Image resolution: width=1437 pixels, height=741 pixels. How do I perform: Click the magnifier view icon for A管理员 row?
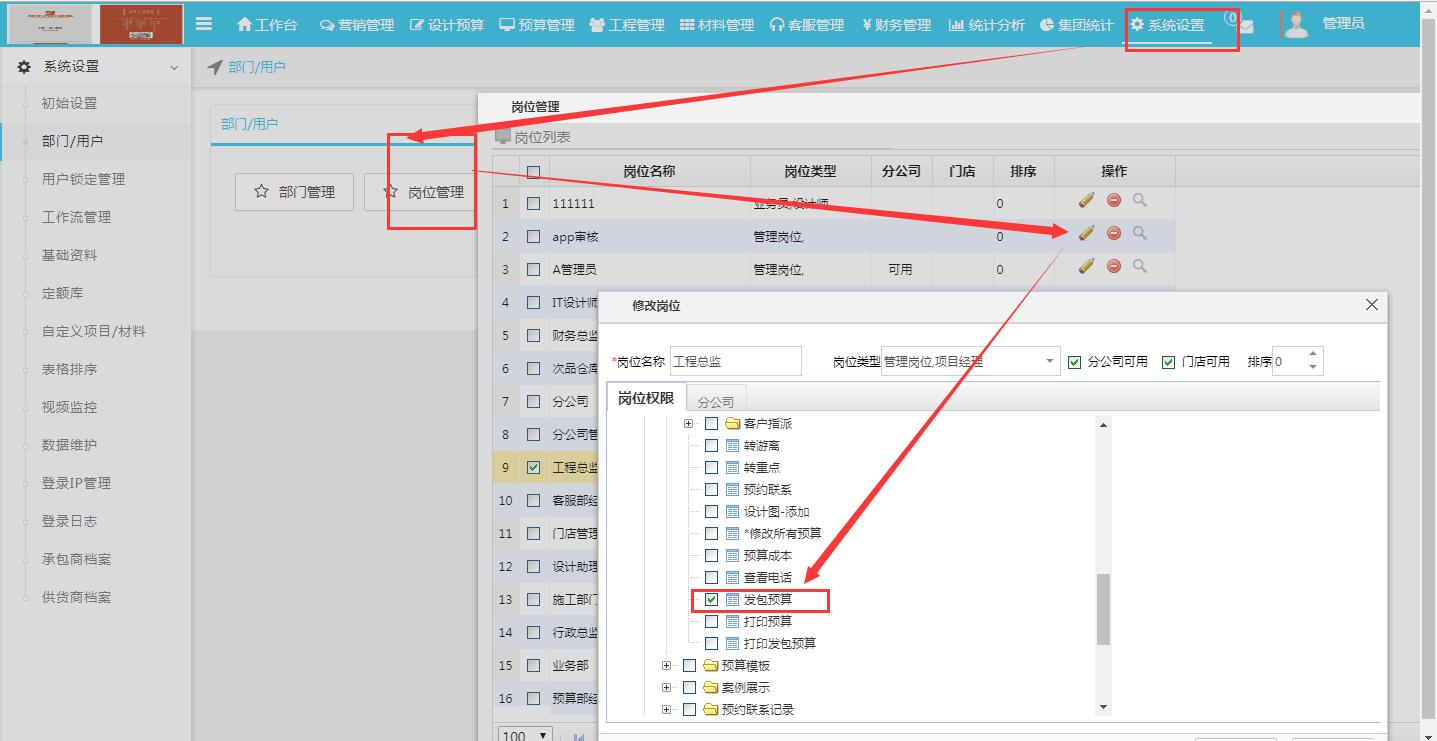(x=1140, y=266)
